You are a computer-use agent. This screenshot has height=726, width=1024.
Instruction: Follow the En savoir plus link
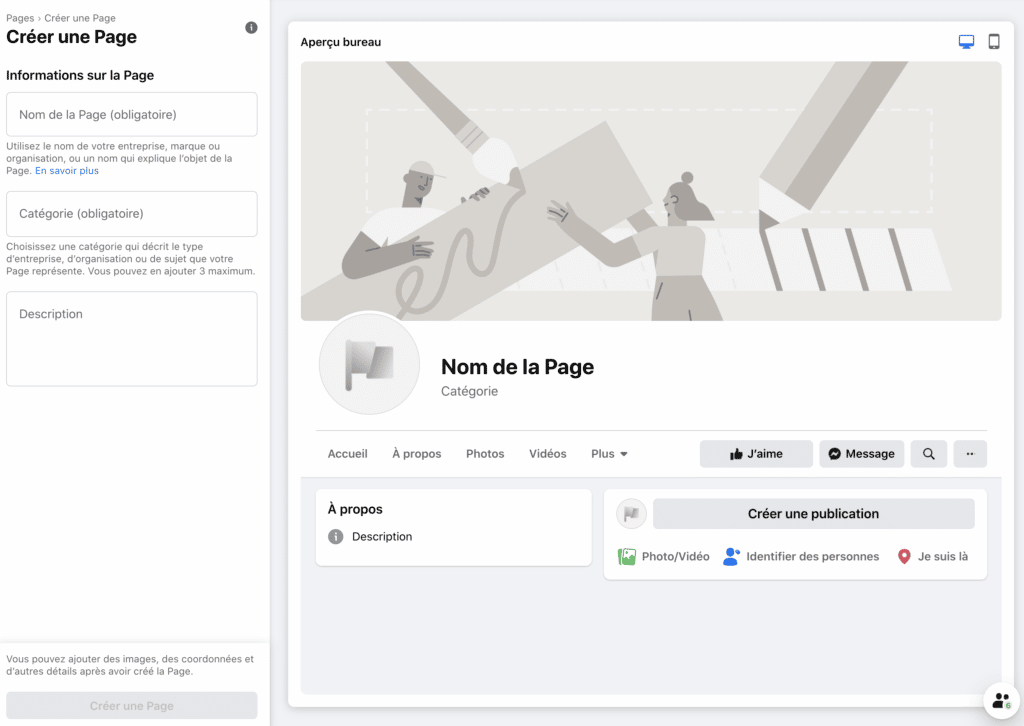[x=67, y=171]
